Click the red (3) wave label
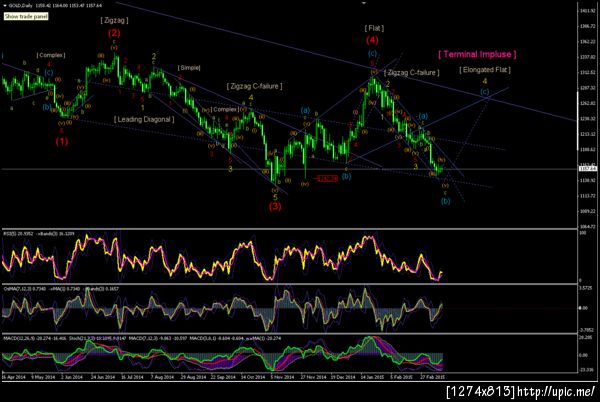This screenshot has height=402, width=600. coord(275,207)
